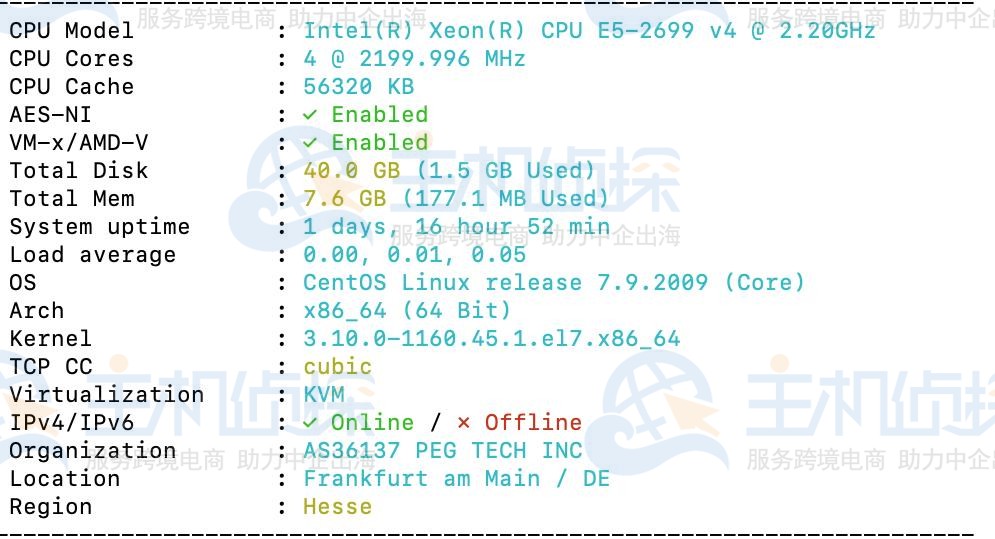Click the TCP CC value cubic
Viewport: 995px width, 539px height.
[x=337, y=367]
